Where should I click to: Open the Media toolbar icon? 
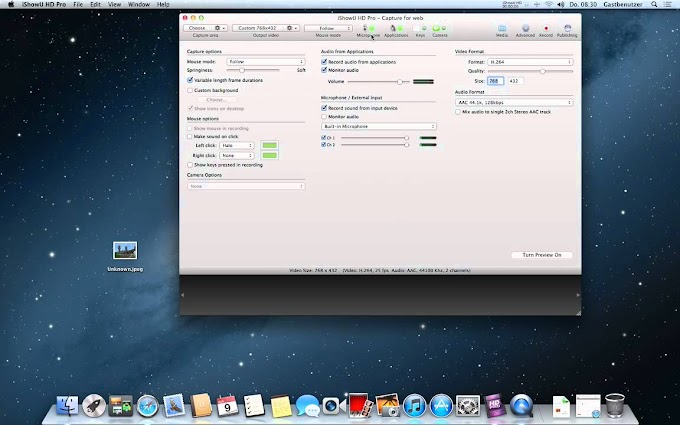(x=502, y=29)
